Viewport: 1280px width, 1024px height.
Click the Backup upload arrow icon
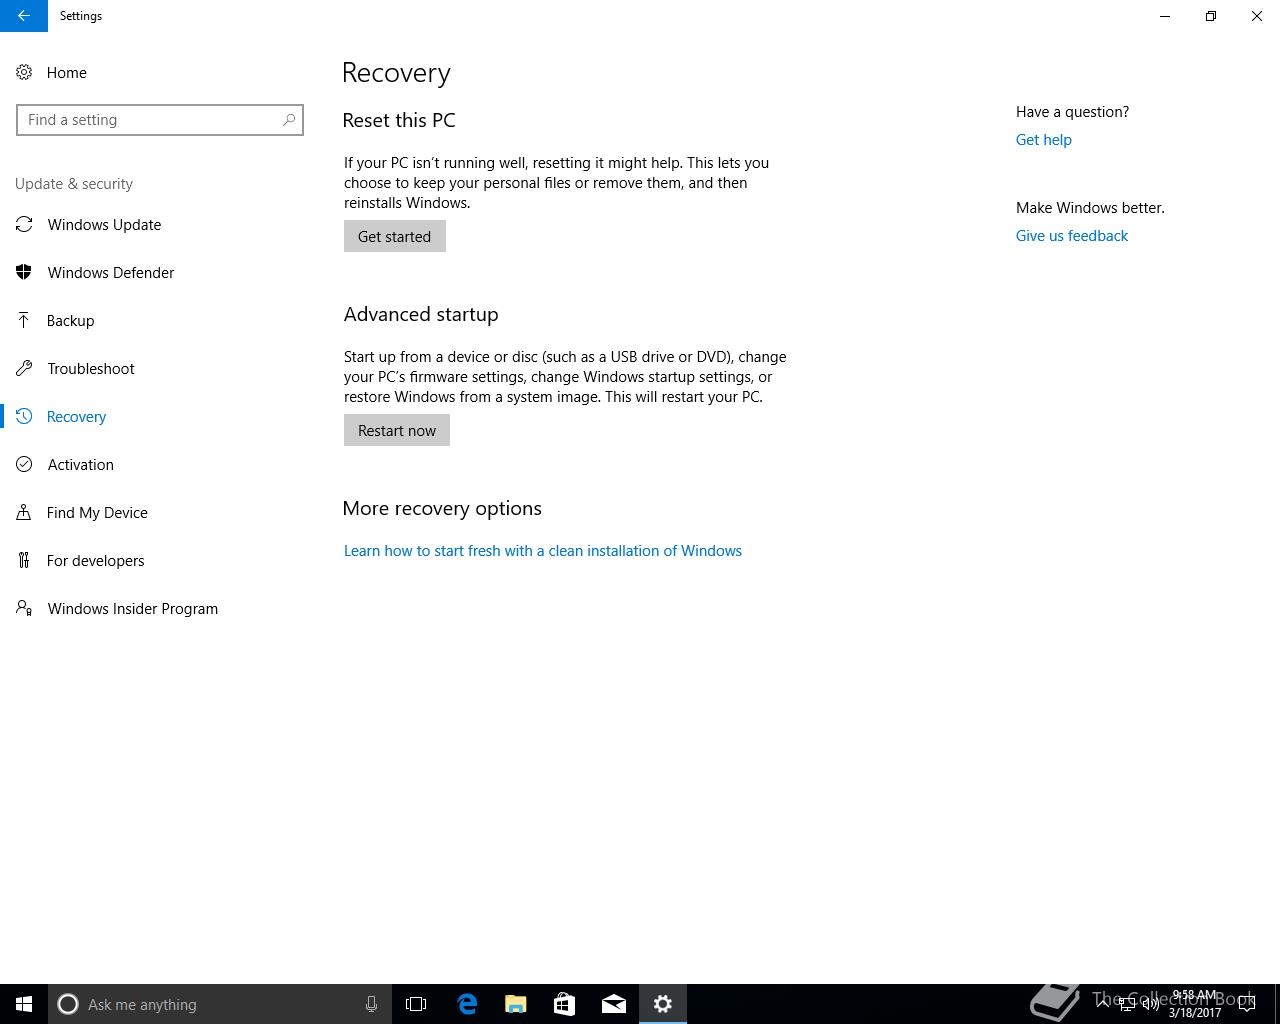(24, 320)
